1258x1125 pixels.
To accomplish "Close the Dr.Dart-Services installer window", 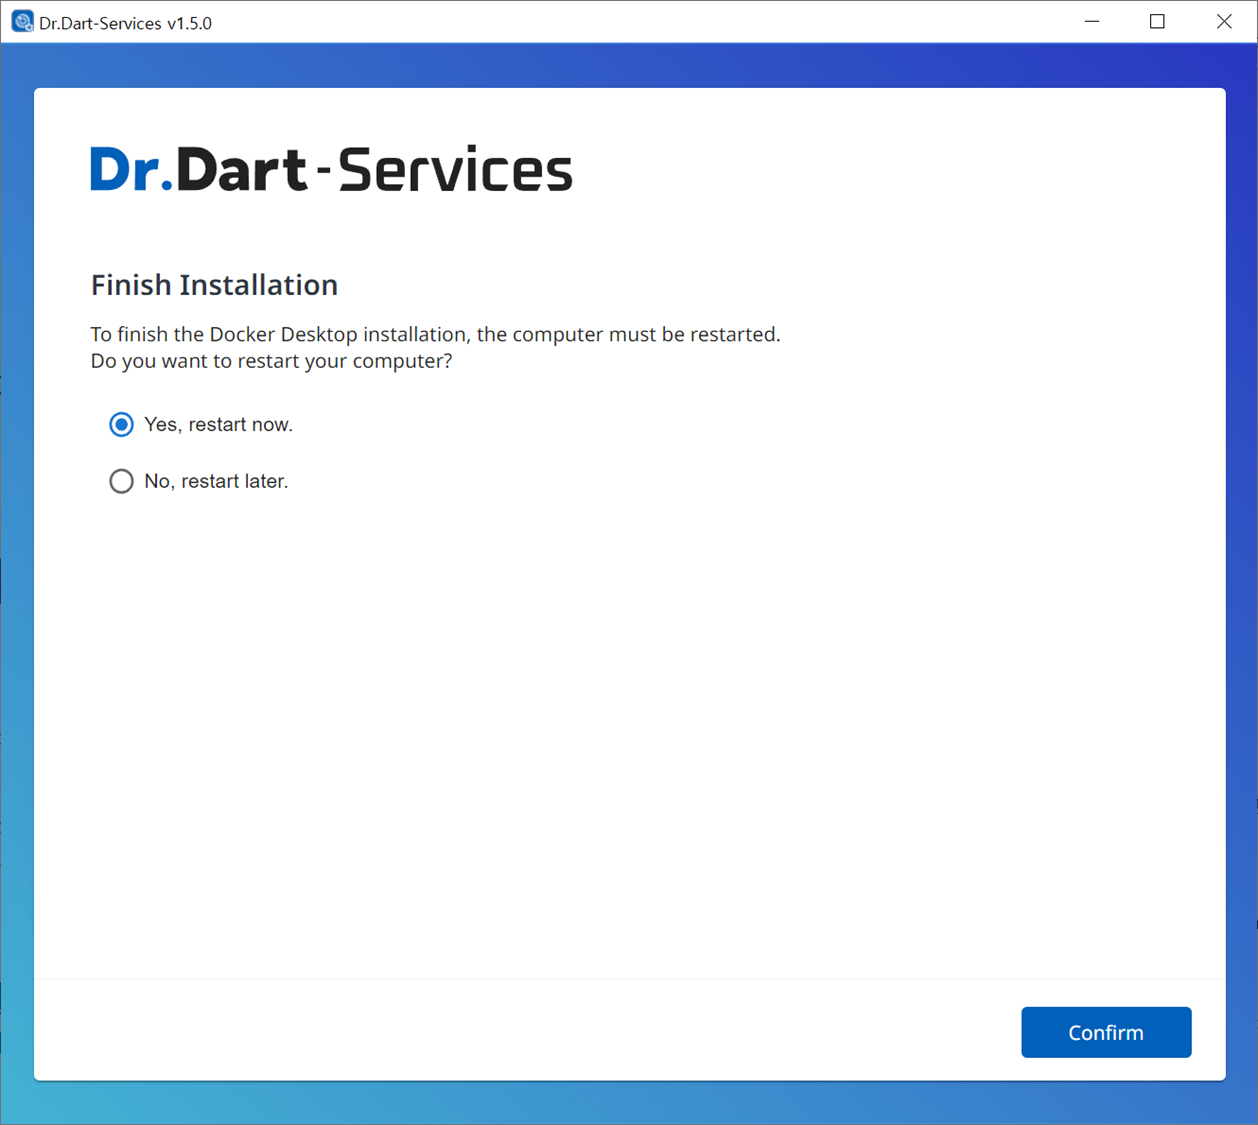I will click(x=1224, y=22).
